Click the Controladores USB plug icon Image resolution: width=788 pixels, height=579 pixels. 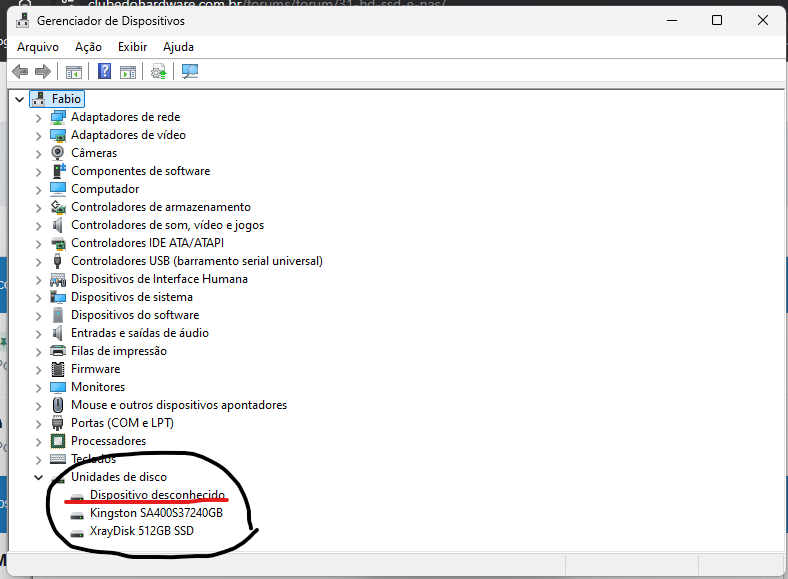point(57,261)
